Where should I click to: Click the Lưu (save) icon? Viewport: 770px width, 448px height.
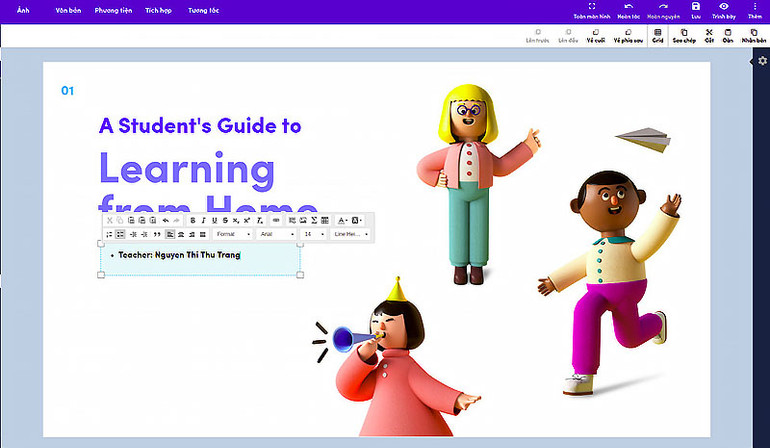click(x=696, y=10)
